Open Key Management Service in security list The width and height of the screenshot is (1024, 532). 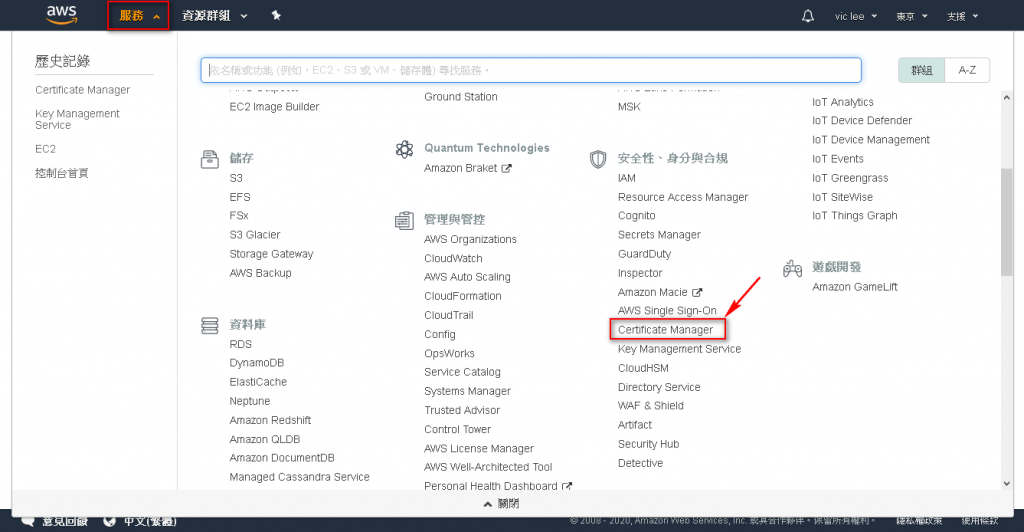[x=679, y=349]
